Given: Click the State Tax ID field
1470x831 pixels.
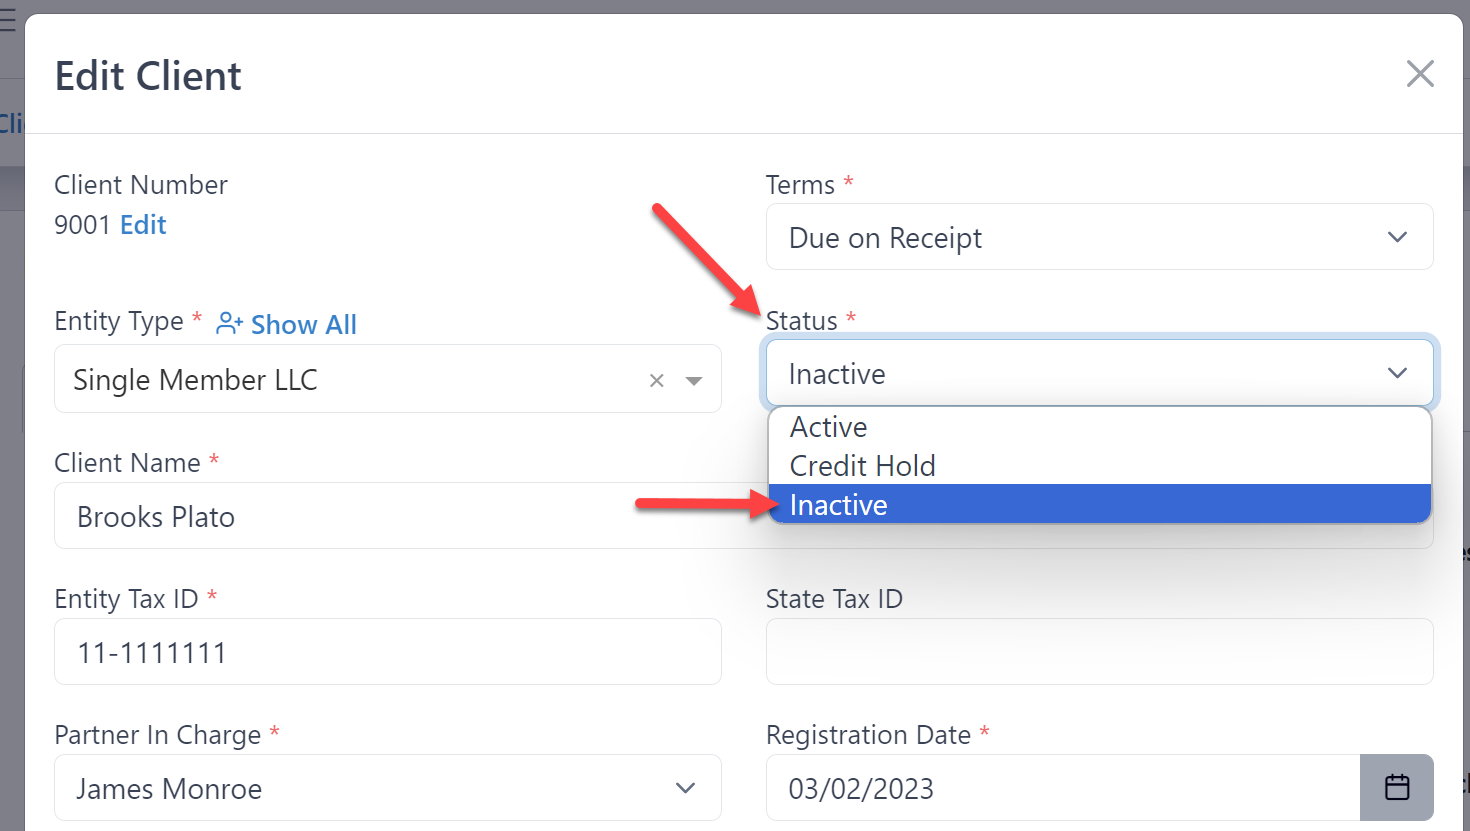Looking at the screenshot, I should click(1099, 652).
